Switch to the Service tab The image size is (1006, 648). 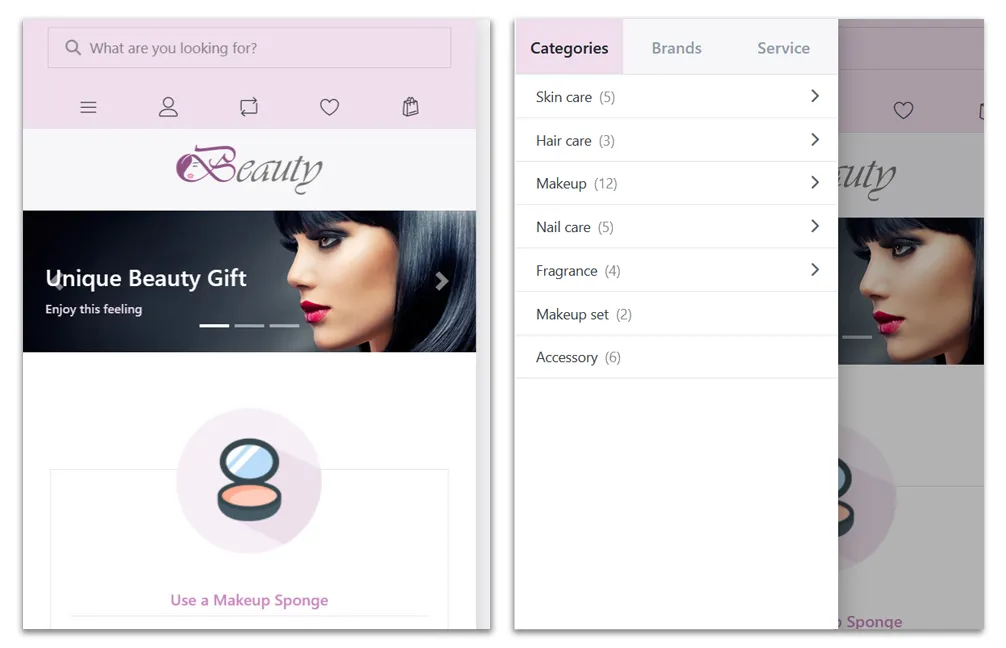pos(783,48)
